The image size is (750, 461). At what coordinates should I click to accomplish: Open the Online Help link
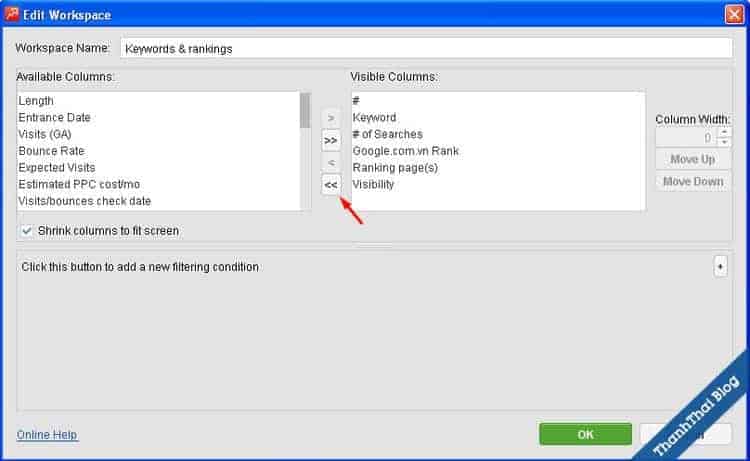[x=47, y=435]
